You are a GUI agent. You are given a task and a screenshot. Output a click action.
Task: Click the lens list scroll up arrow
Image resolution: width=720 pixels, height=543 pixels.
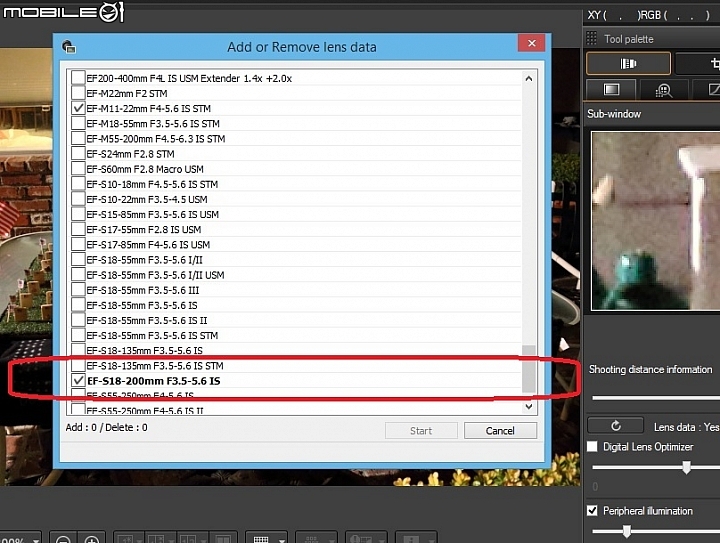click(529, 78)
